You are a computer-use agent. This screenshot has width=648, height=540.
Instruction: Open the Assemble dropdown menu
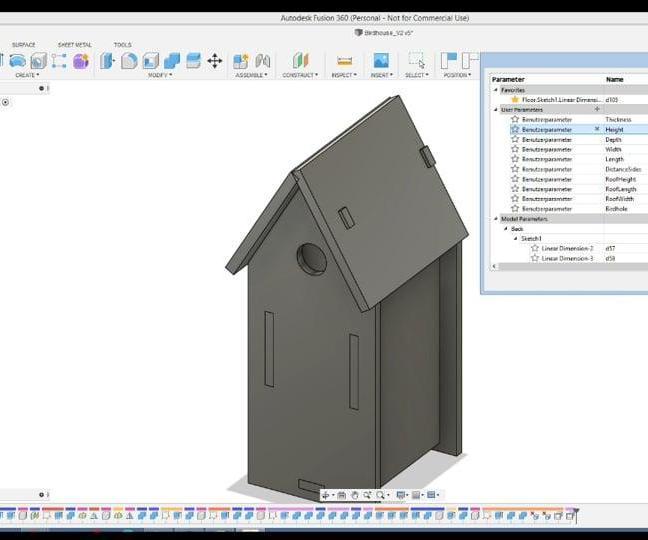pyautogui.click(x=251, y=75)
